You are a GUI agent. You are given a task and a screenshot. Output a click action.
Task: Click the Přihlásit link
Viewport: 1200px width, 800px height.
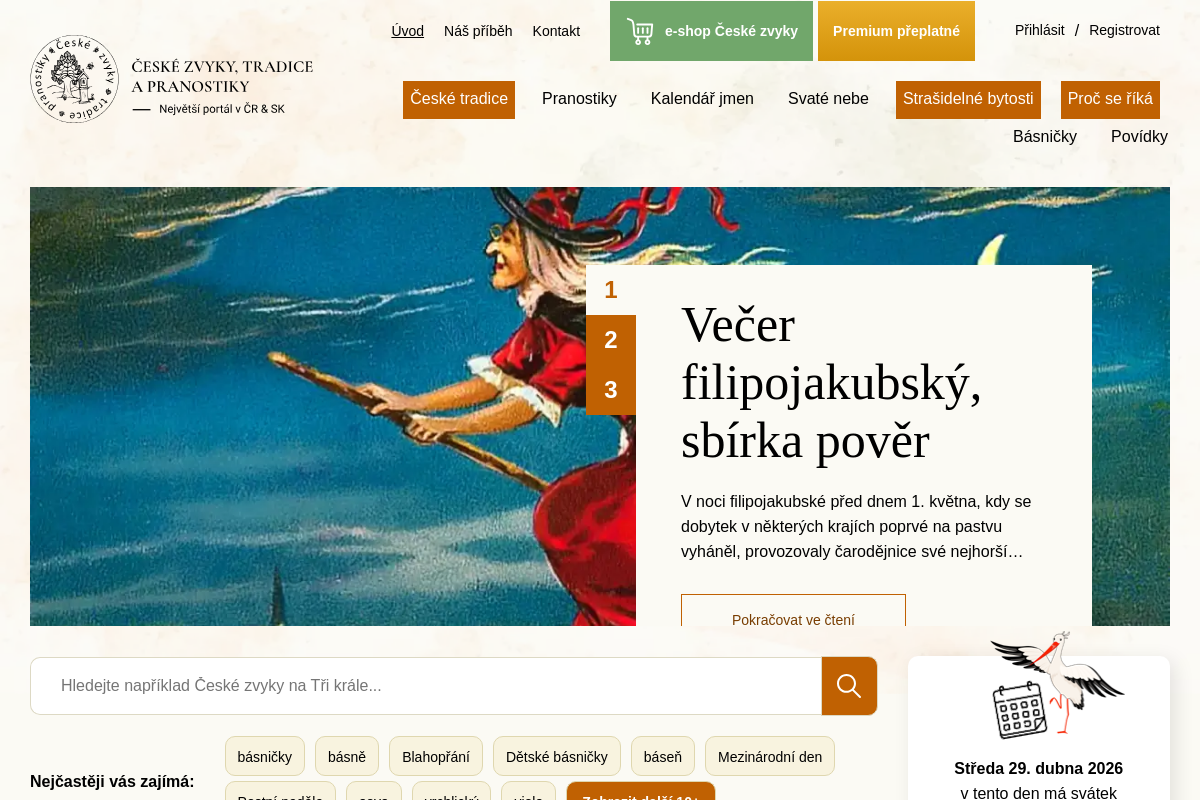coord(1040,30)
